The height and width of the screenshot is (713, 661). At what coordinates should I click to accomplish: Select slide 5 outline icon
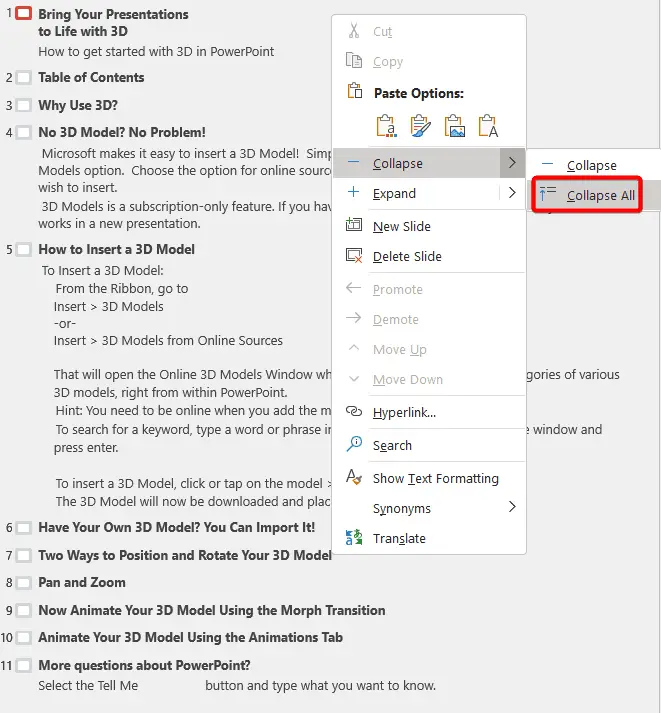(23, 249)
